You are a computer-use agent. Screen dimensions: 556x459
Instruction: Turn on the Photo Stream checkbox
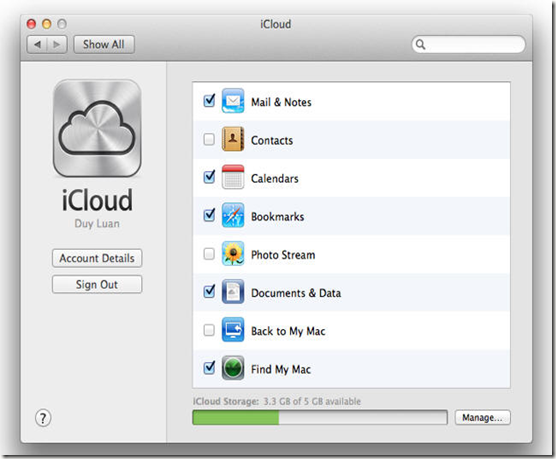point(209,254)
